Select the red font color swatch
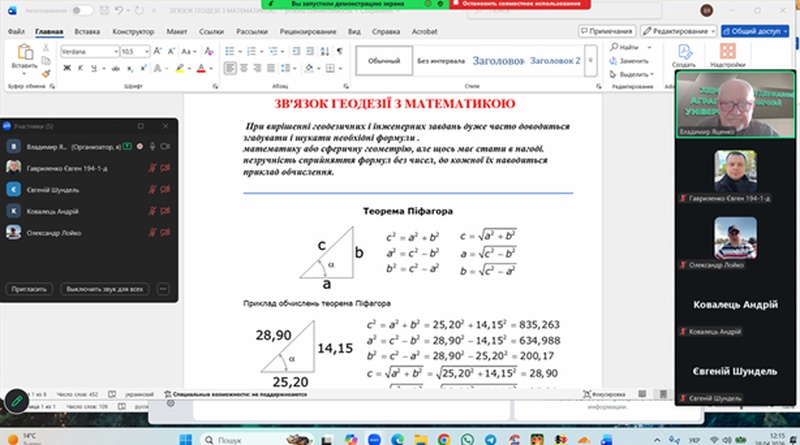This screenshot has width=800, height=445. pyautogui.click(x=201, y=68)
